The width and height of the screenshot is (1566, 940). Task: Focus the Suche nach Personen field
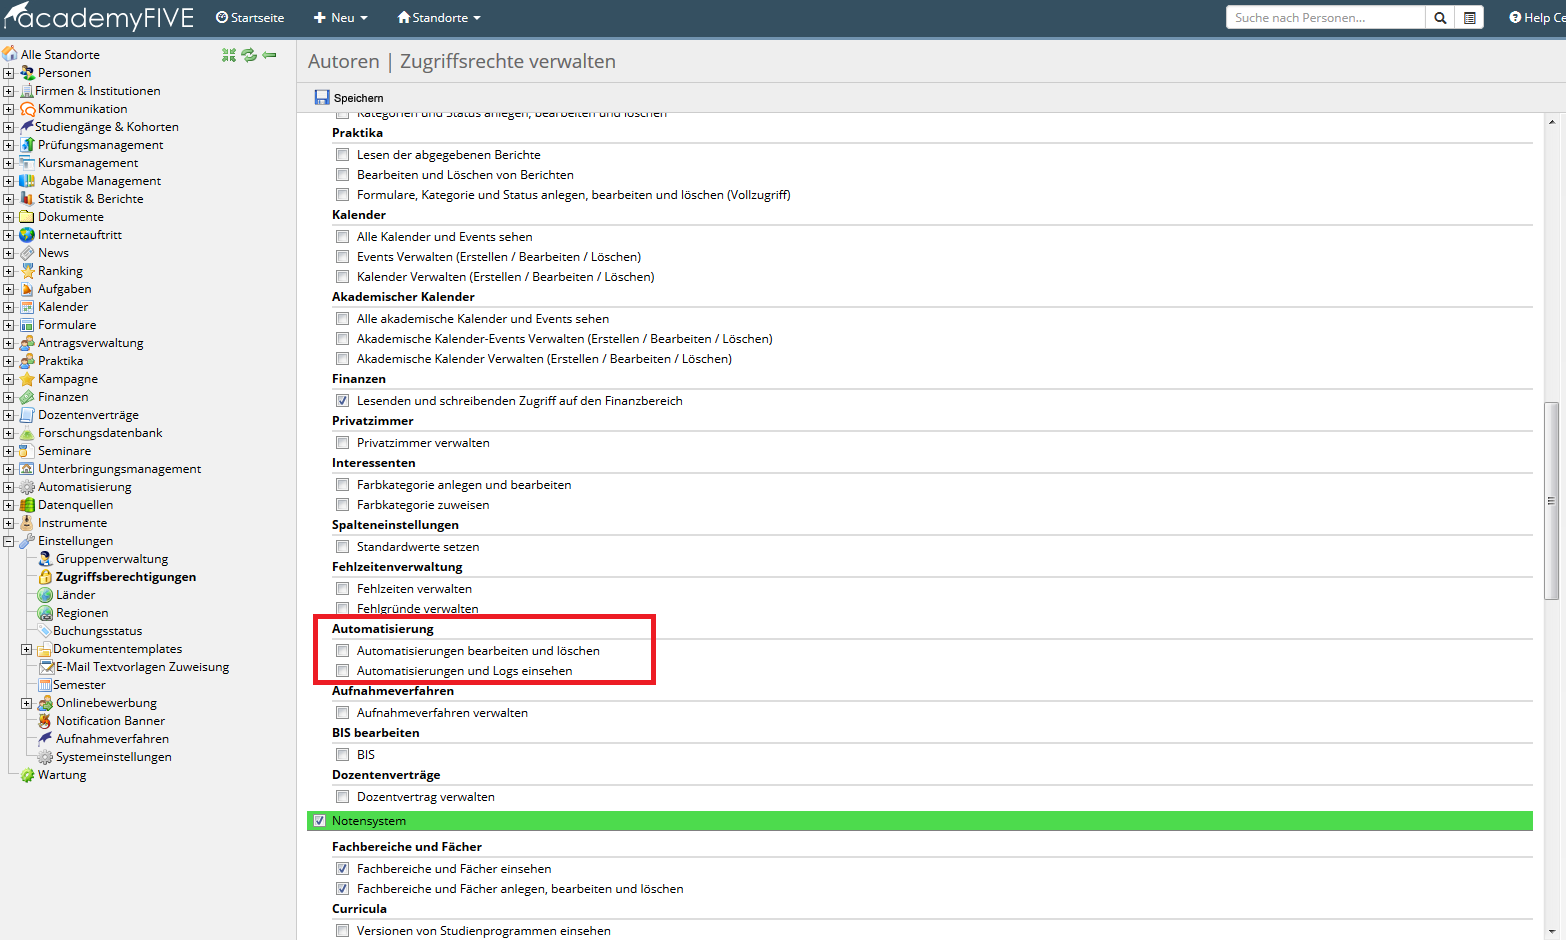[1324, 18]
